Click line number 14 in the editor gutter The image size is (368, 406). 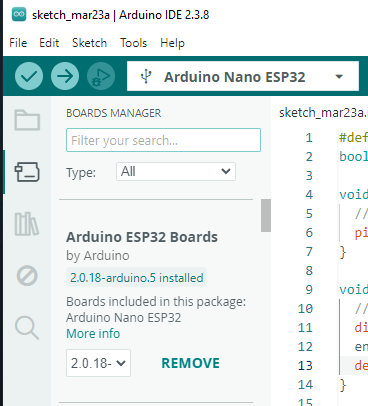[305, 385]
